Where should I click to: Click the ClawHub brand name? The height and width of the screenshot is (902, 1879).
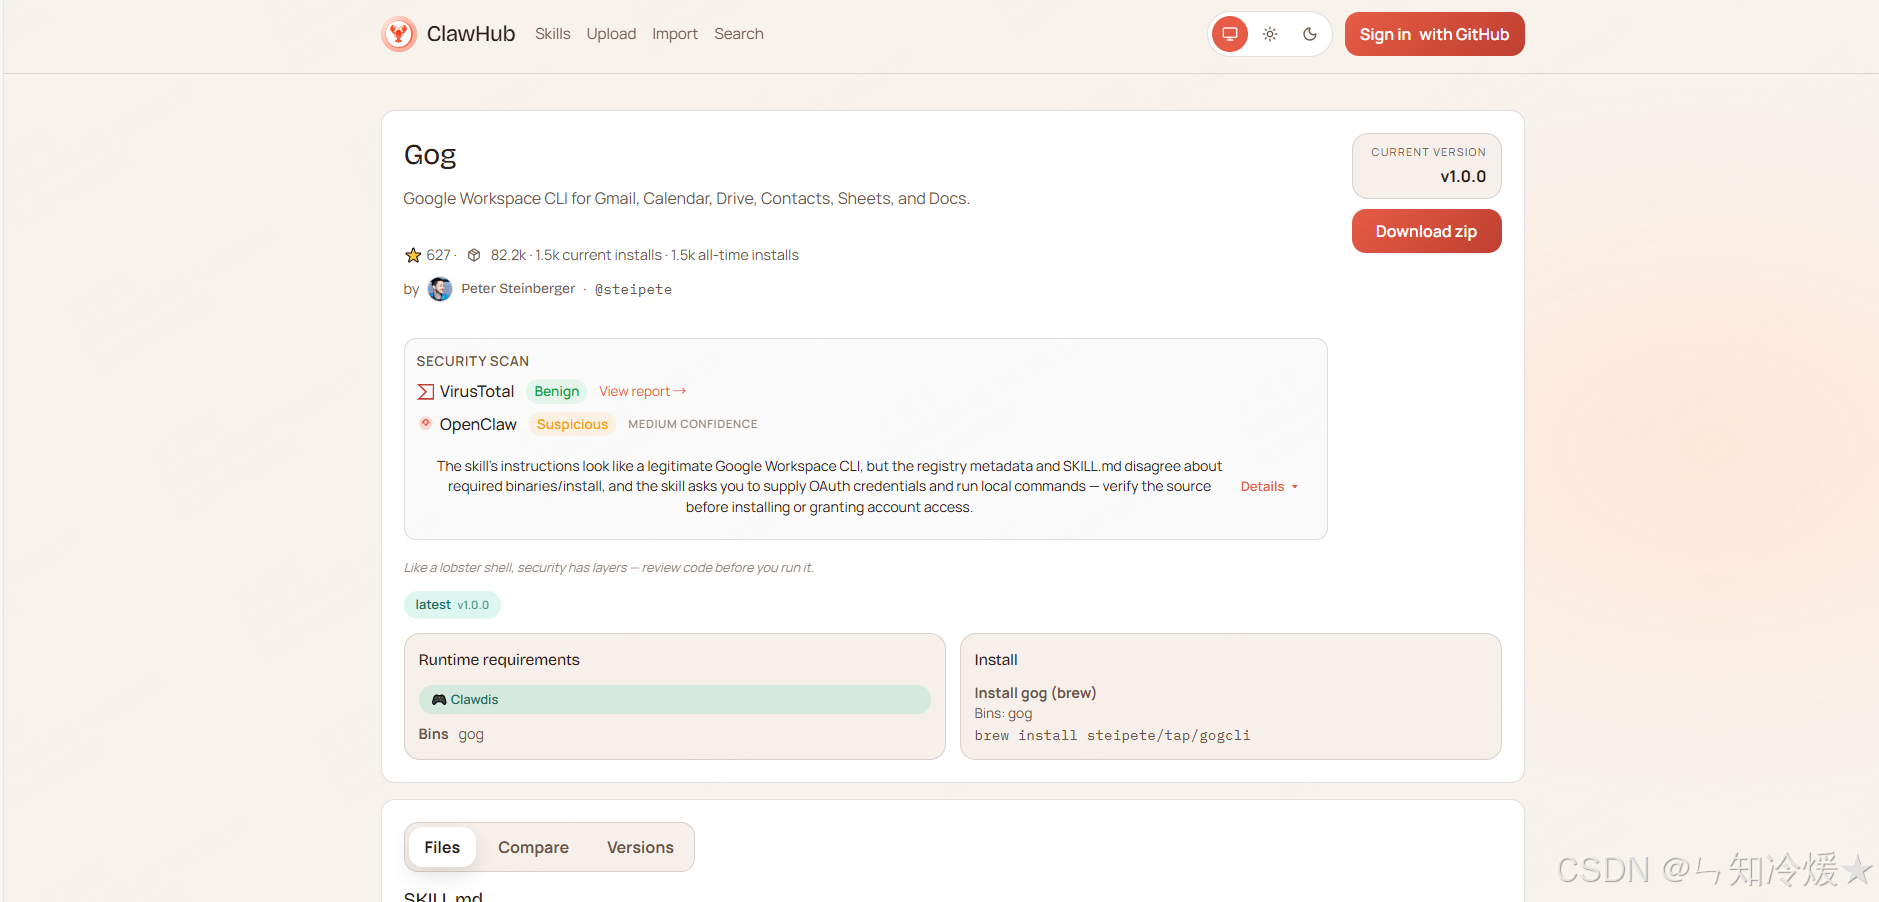(471, 34)
